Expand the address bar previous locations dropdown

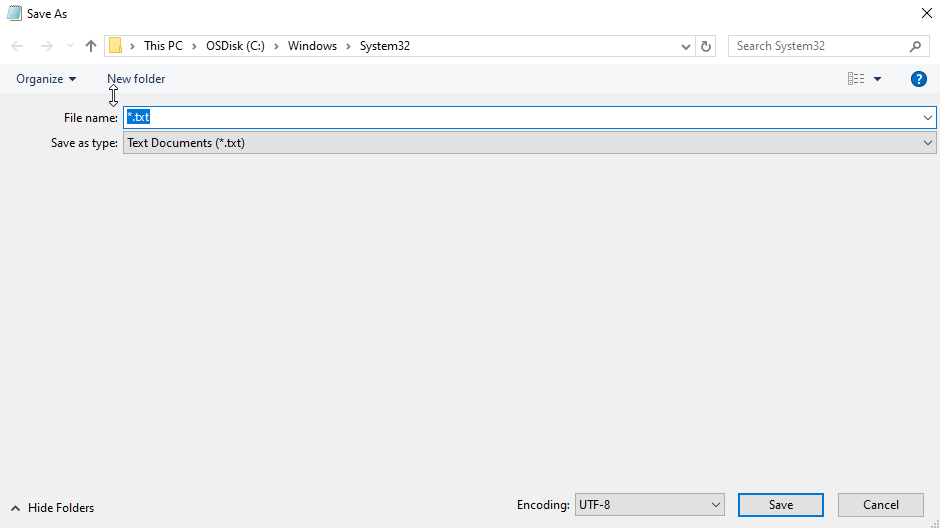pos(686,46)
